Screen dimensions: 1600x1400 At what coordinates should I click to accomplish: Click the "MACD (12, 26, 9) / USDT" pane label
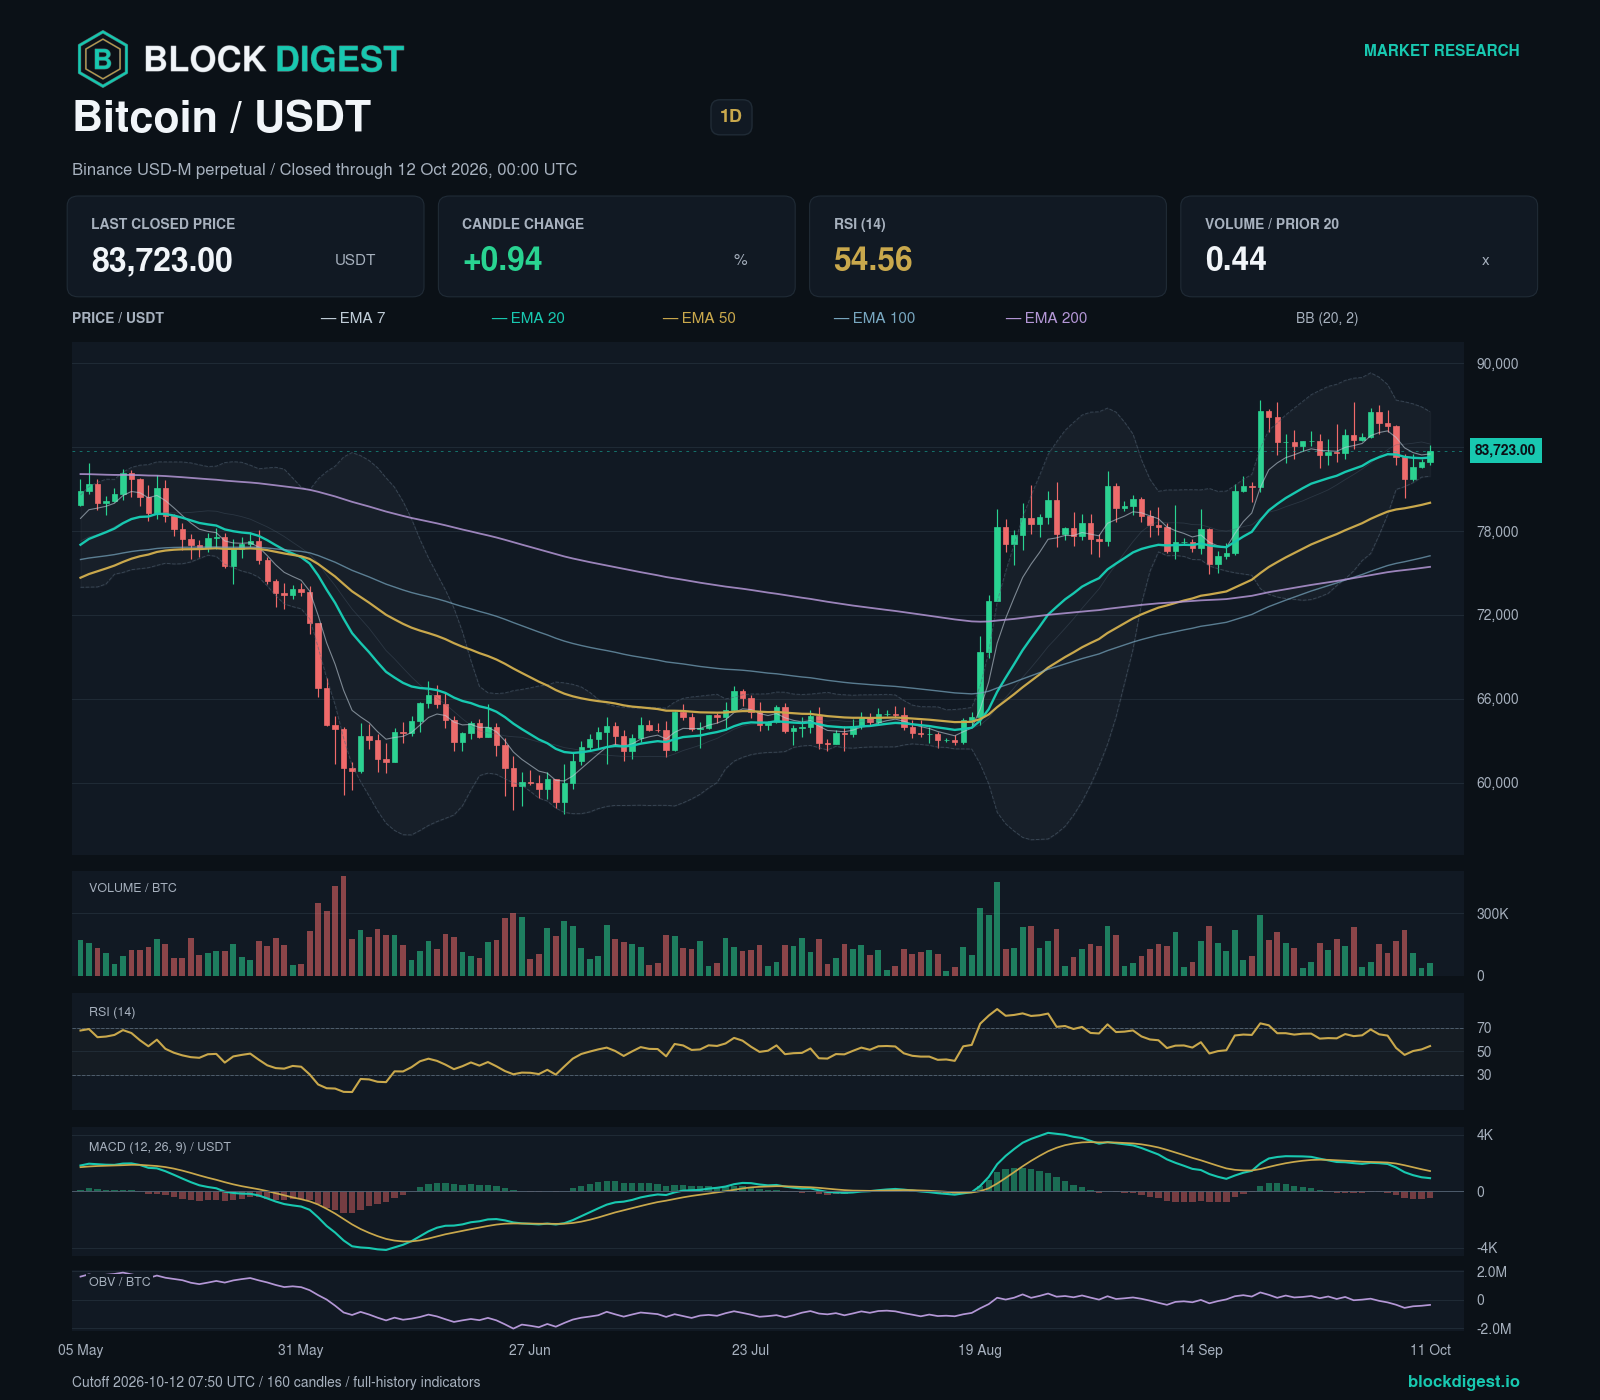click(x=160, y=1147)
